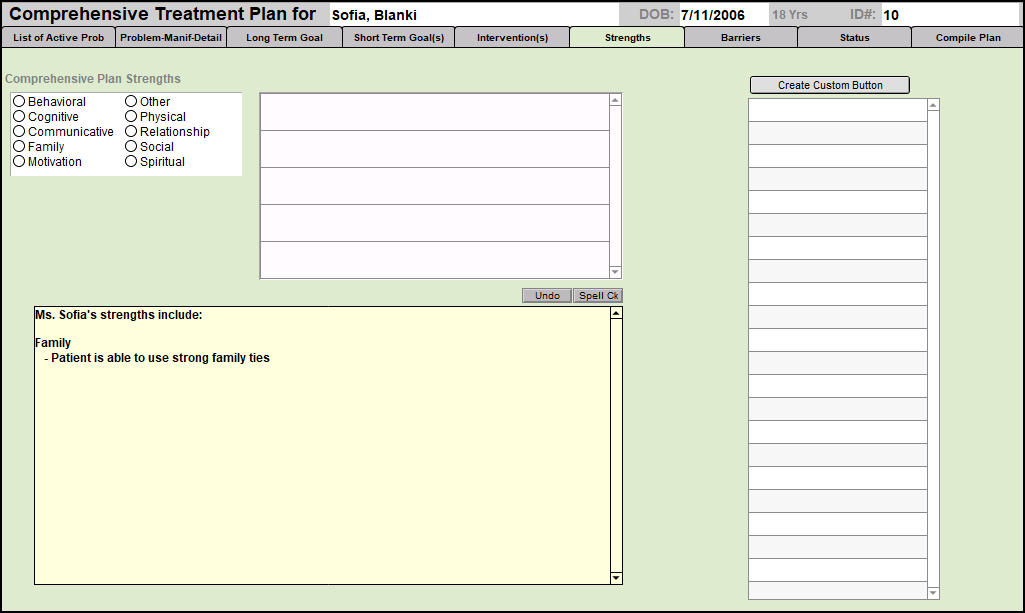Choose the Cognitive radio option
The height and width of the screenshot is (613, 1025).
(x=19, y=117)
